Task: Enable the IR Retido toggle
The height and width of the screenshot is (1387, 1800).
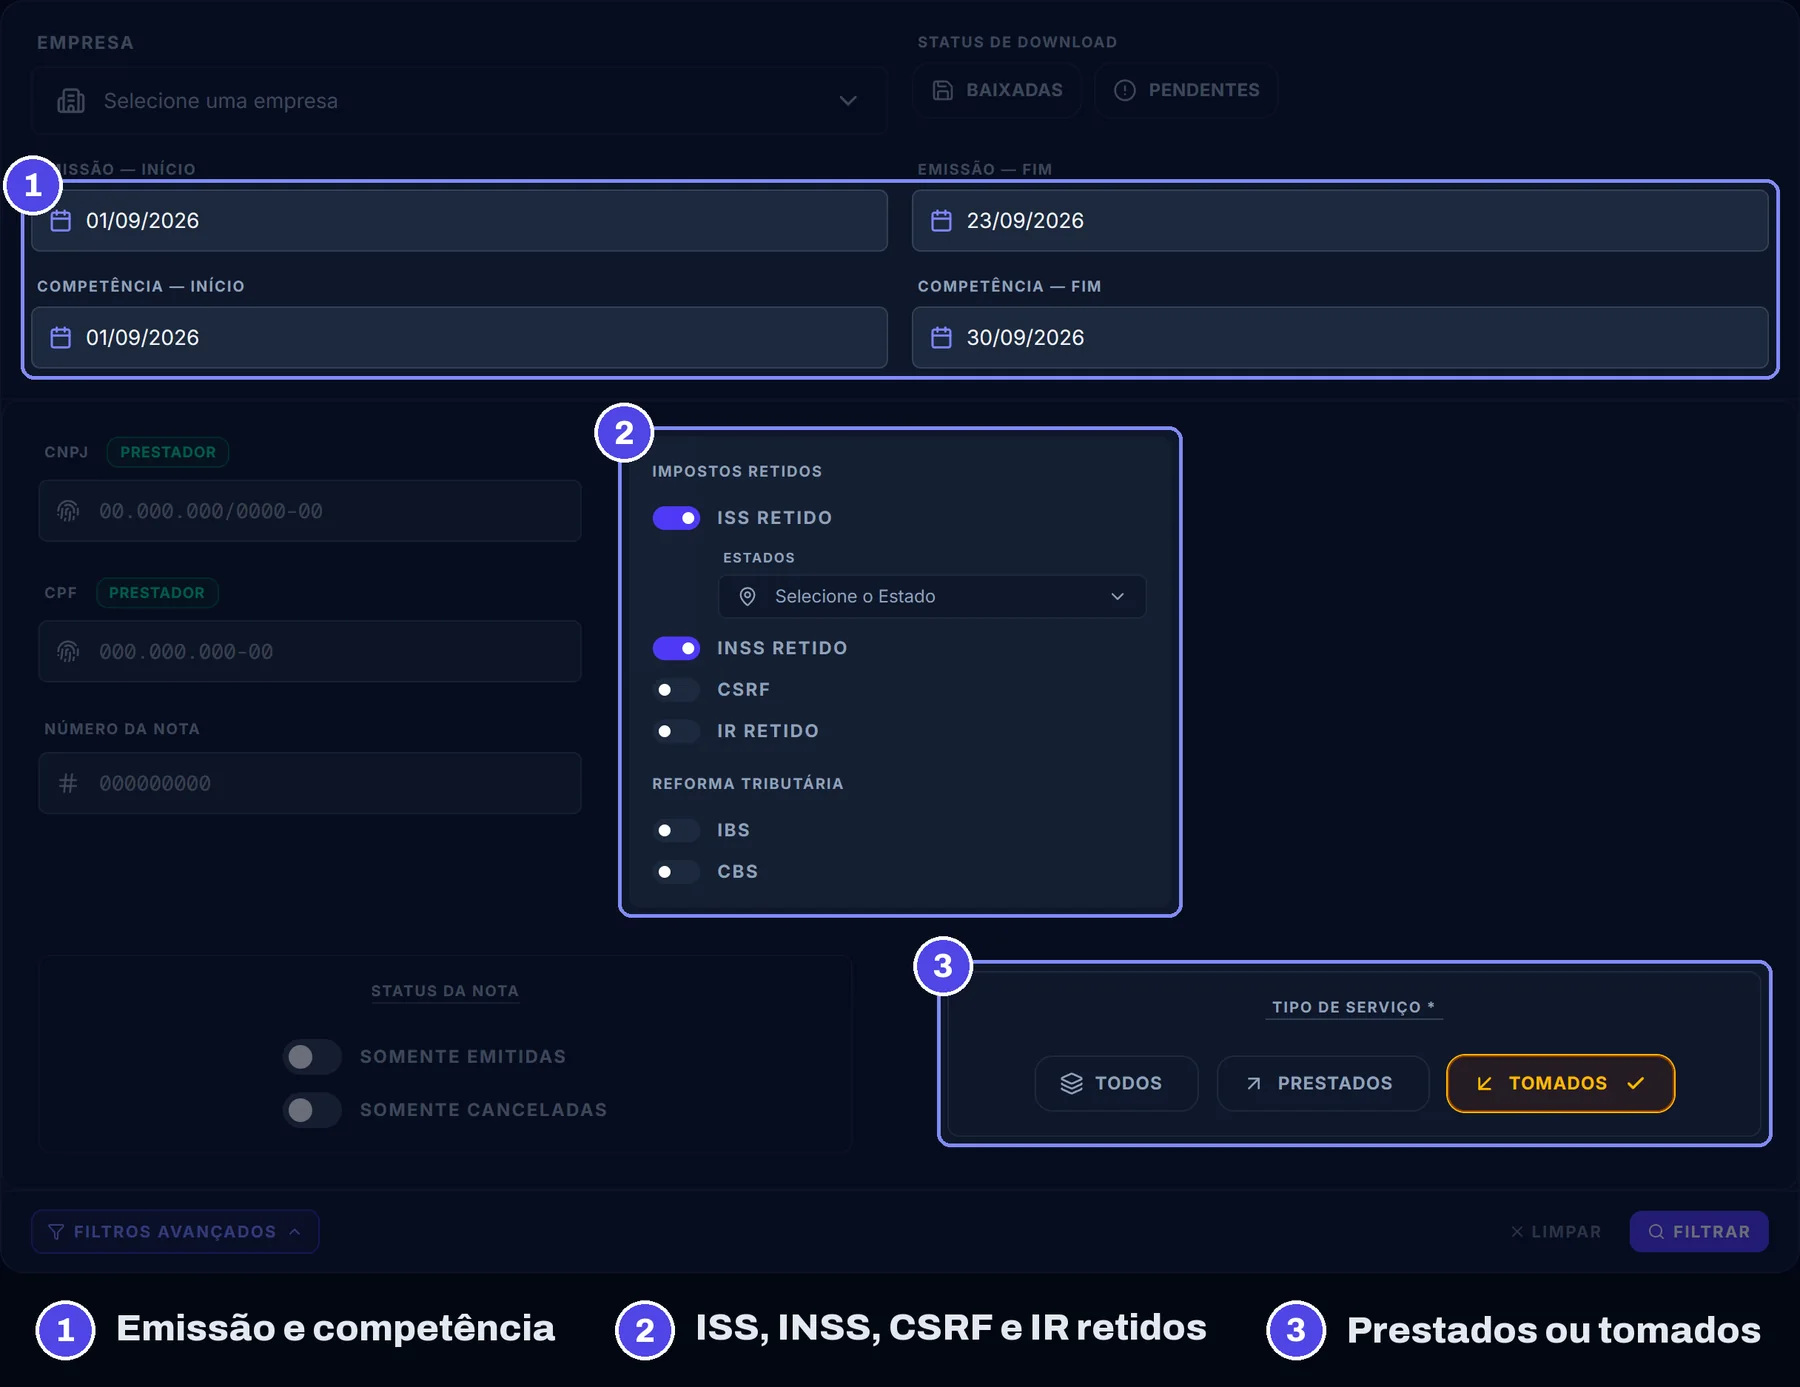Action: tap(676, 731)
